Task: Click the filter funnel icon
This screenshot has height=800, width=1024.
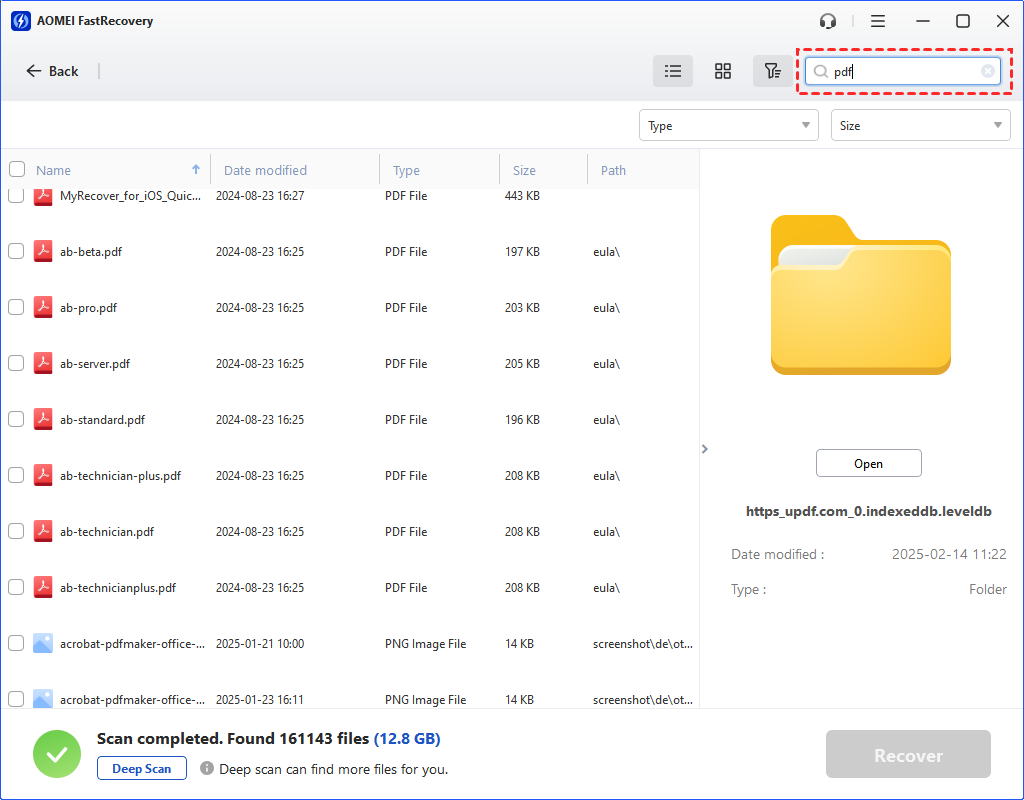Action: click(x=772, y=71)
